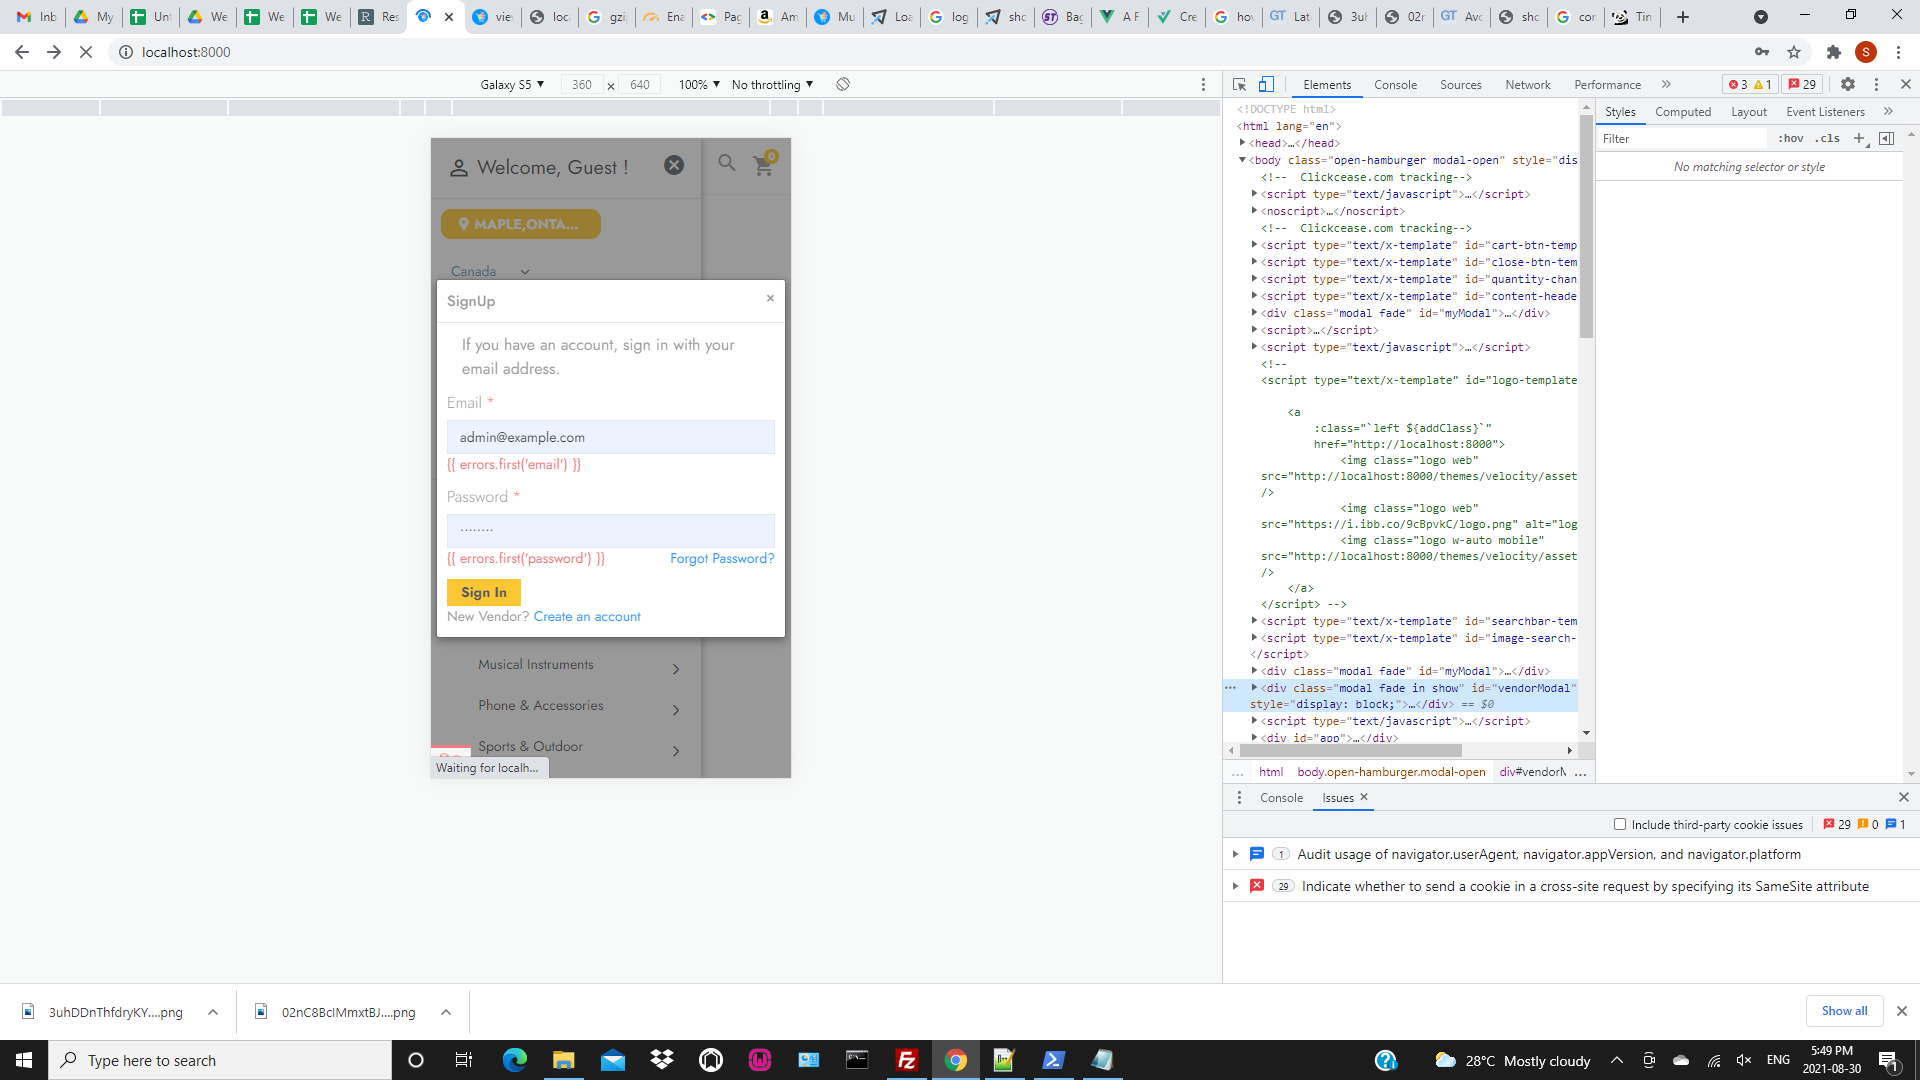1920x1080 pixels.
Task: Expand the vendorModal div node
Action: pos(1254,688)
